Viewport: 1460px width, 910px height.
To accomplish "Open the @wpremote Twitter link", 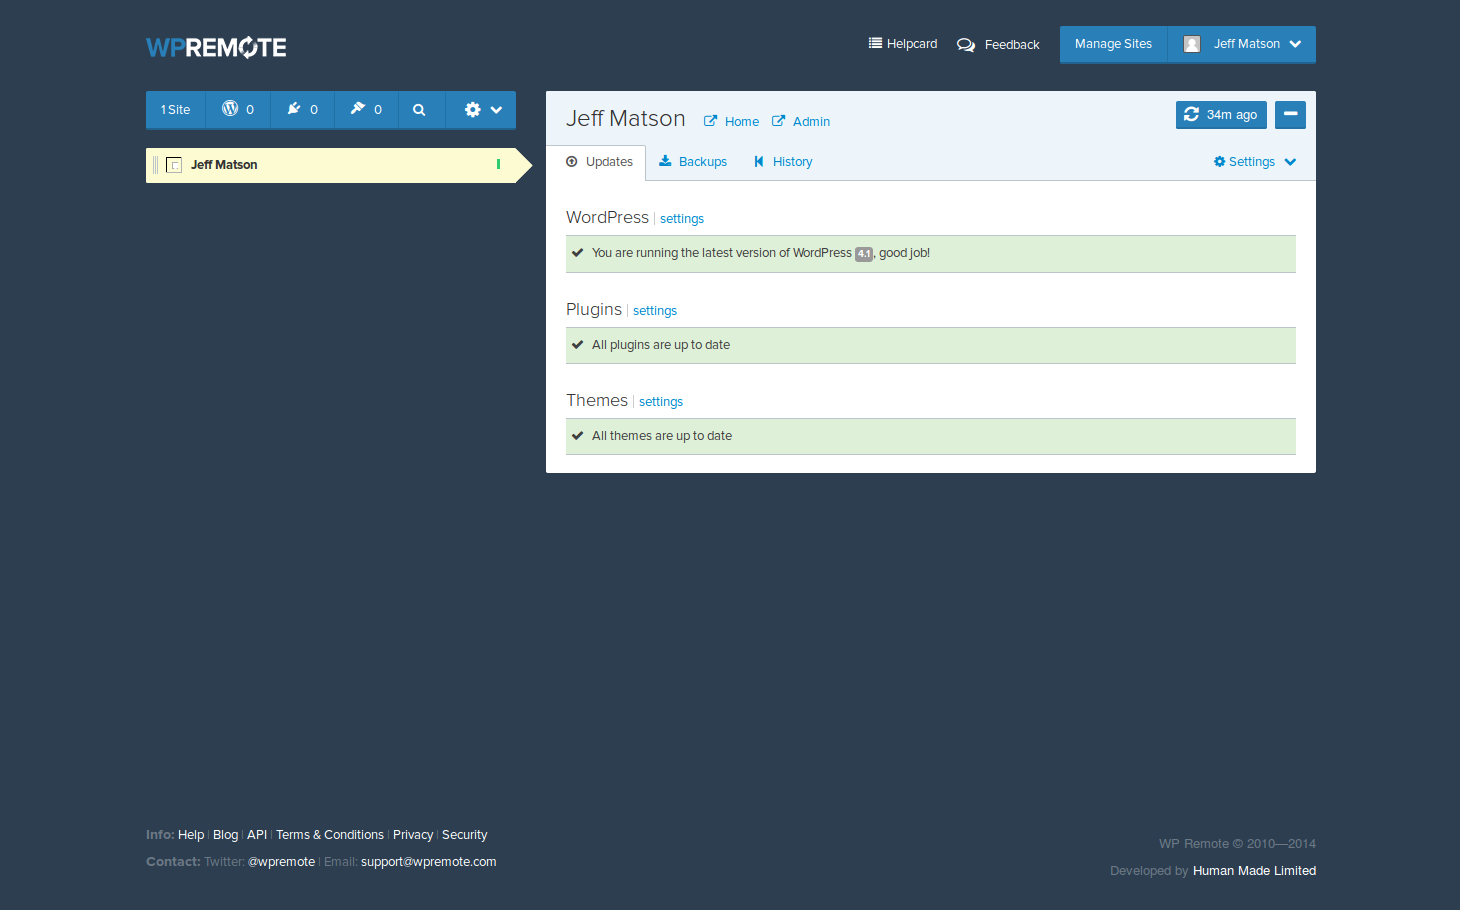I will (x=282, y=862).
